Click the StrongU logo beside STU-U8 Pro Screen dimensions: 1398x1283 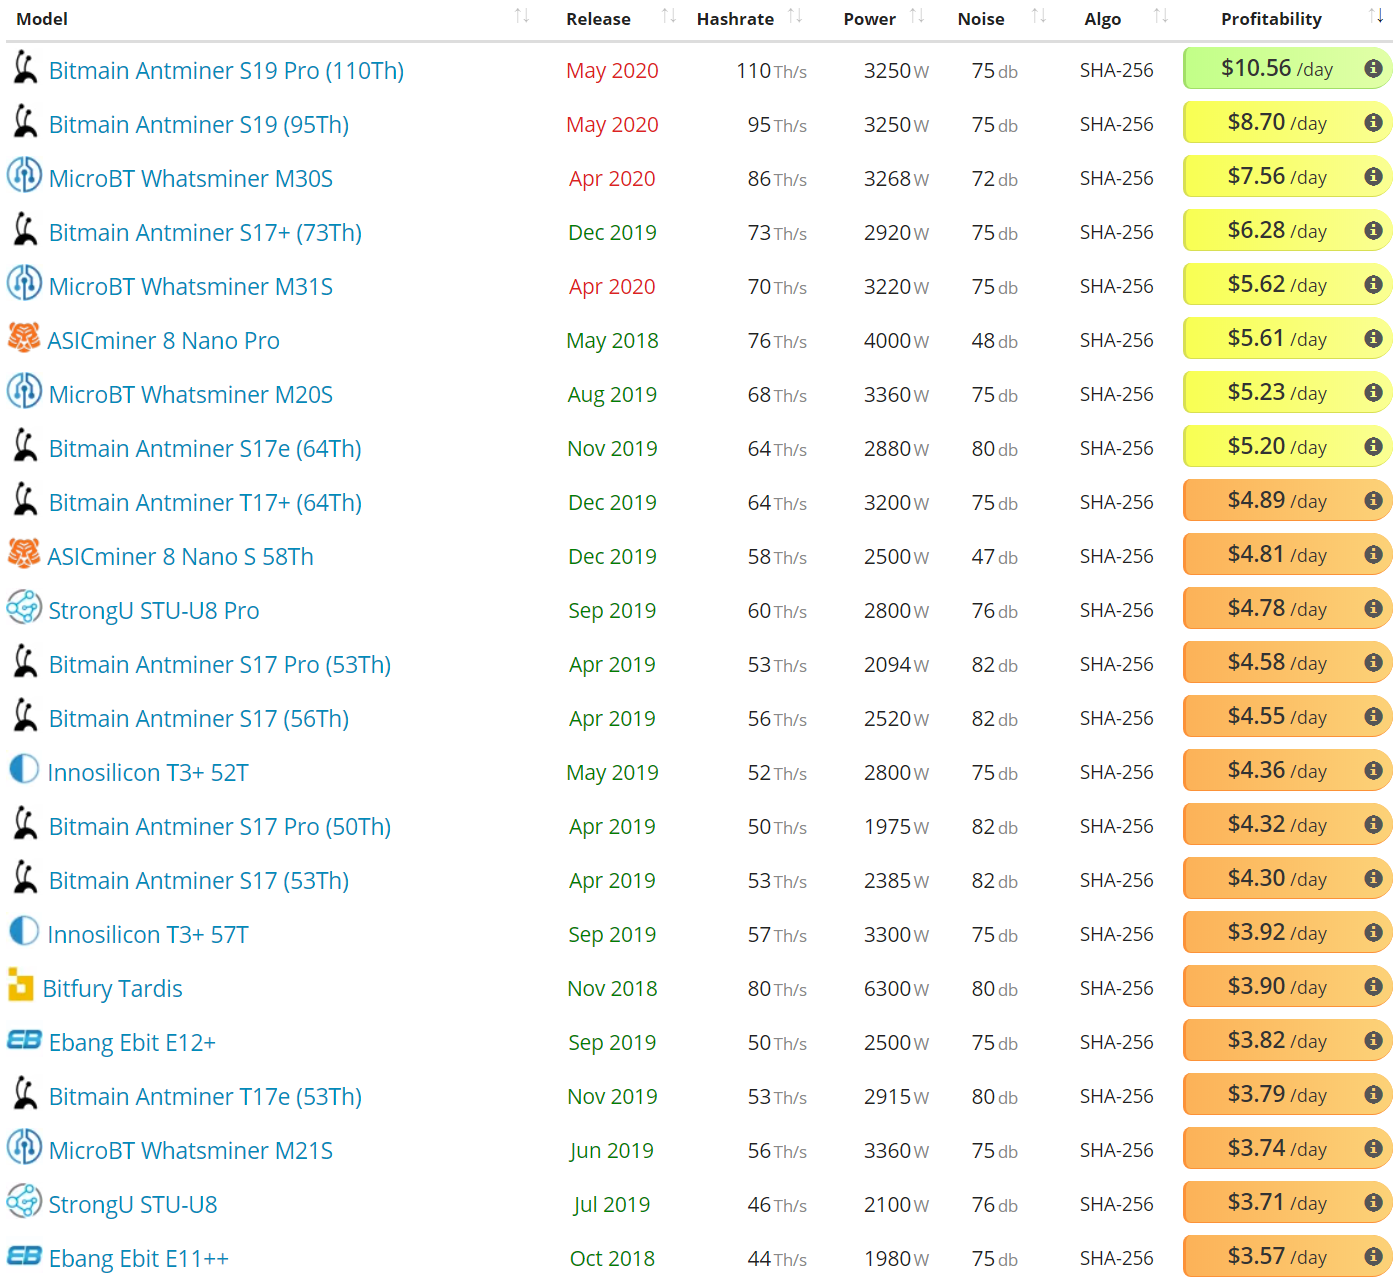pos(24,607)
